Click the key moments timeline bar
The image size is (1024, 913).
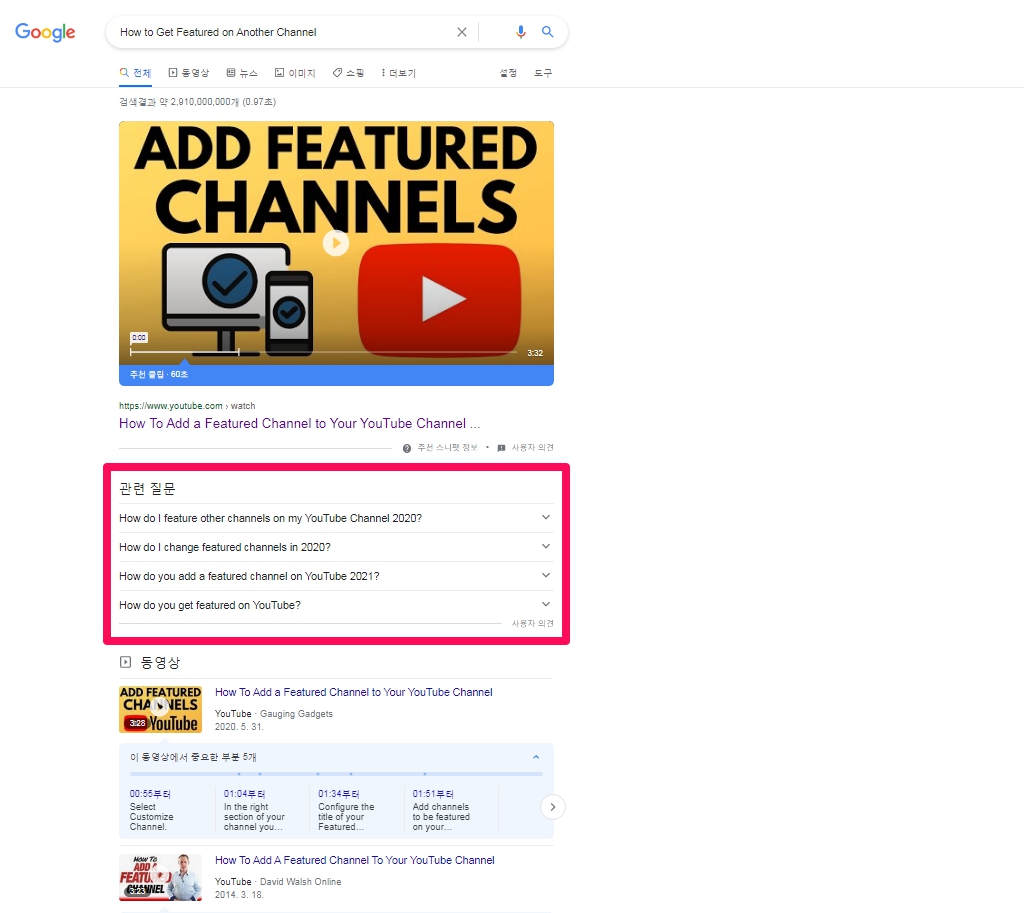[x=336, y=774]
